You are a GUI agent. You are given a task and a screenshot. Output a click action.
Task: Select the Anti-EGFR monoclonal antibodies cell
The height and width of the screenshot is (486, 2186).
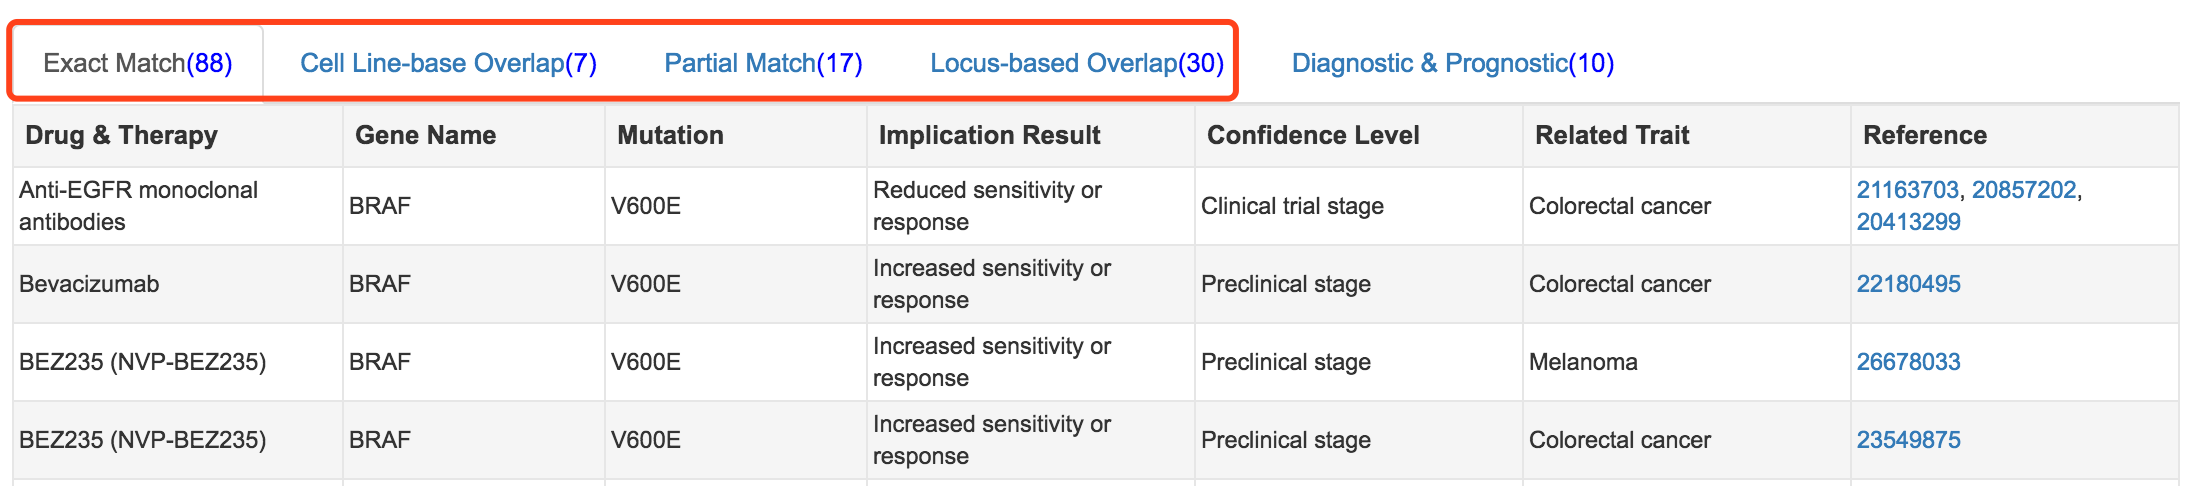click(178, 206)
